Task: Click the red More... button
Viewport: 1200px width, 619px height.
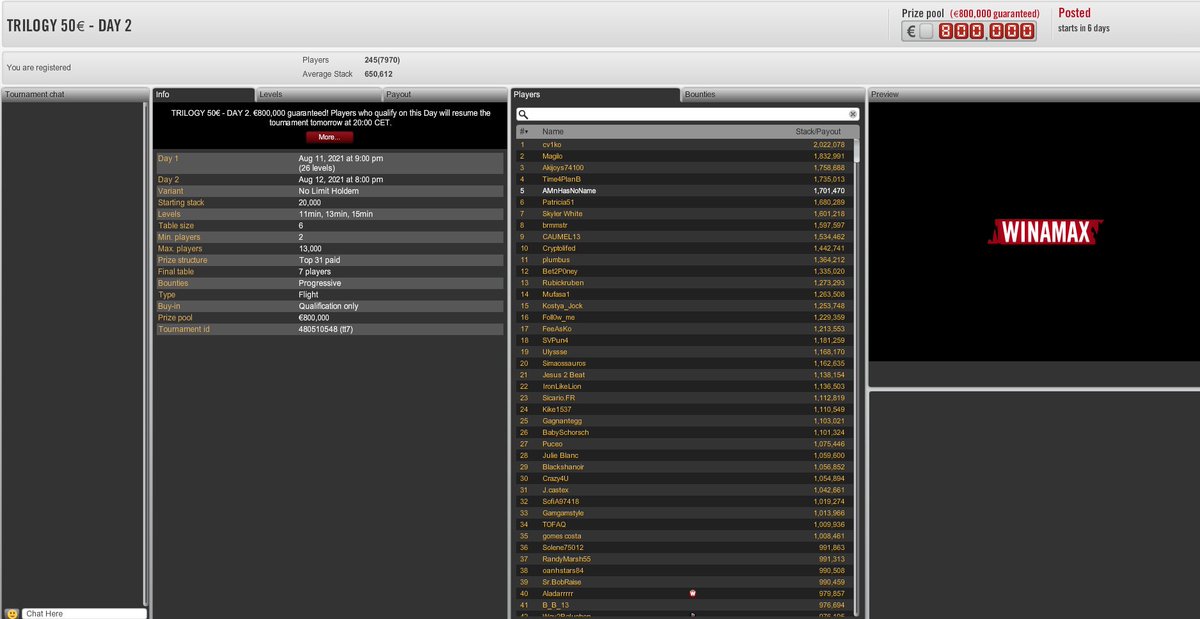Action: [329, 137]
